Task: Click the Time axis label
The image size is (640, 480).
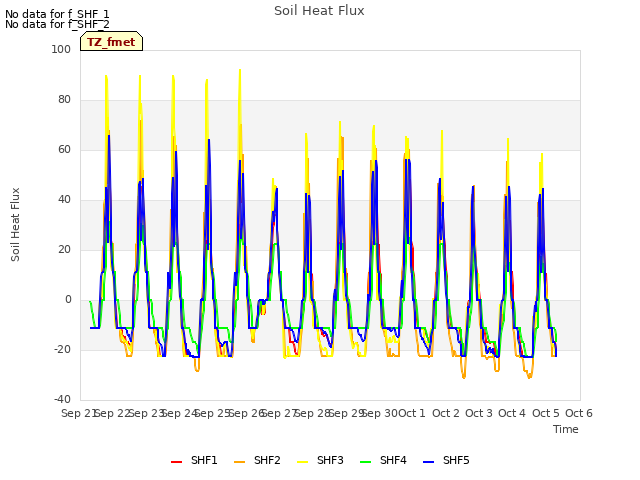Action: click(566, 429)
